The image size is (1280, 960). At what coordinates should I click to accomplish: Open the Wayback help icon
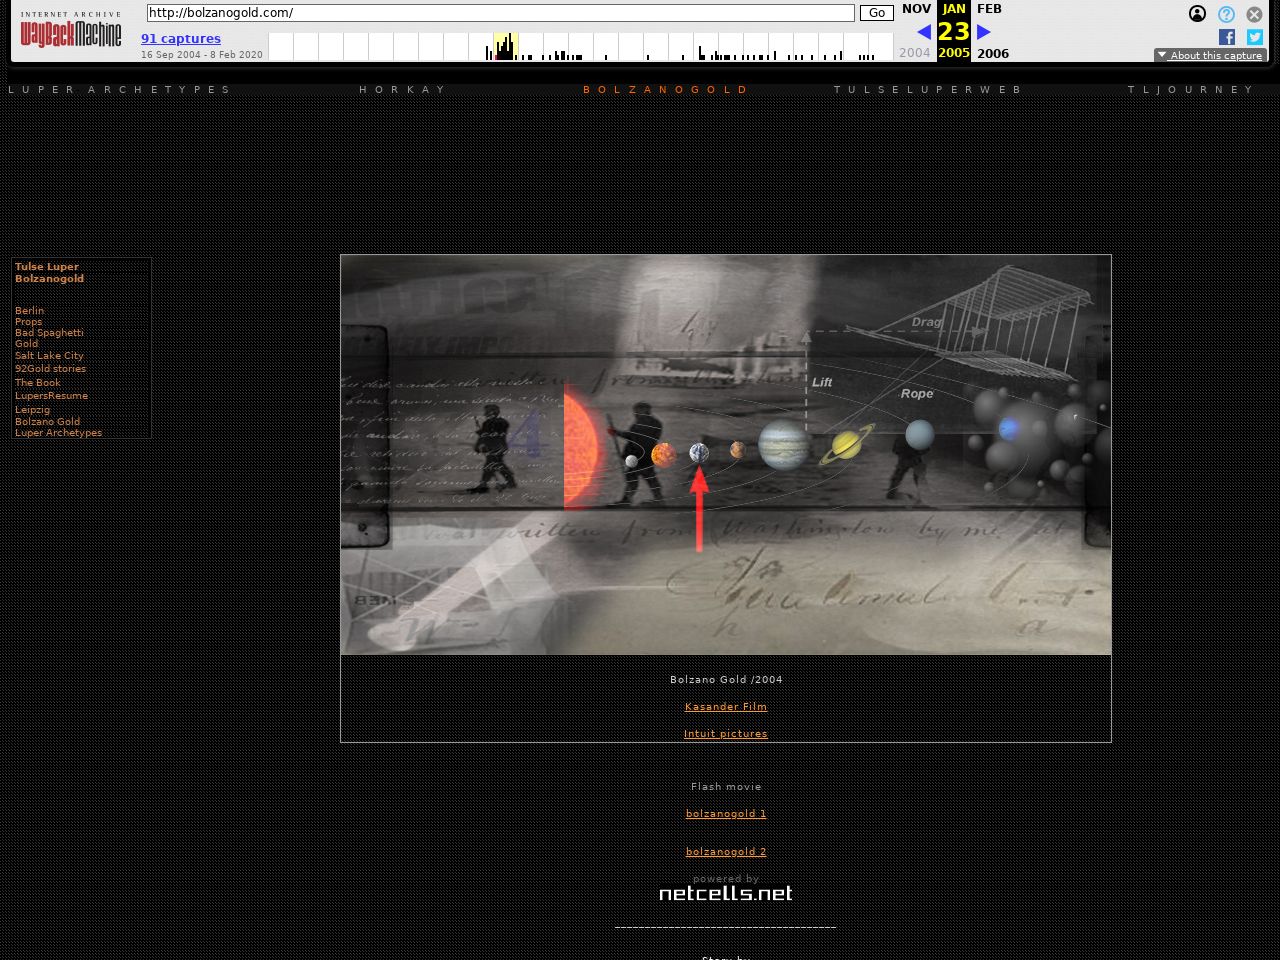[x=1226, y=14]
